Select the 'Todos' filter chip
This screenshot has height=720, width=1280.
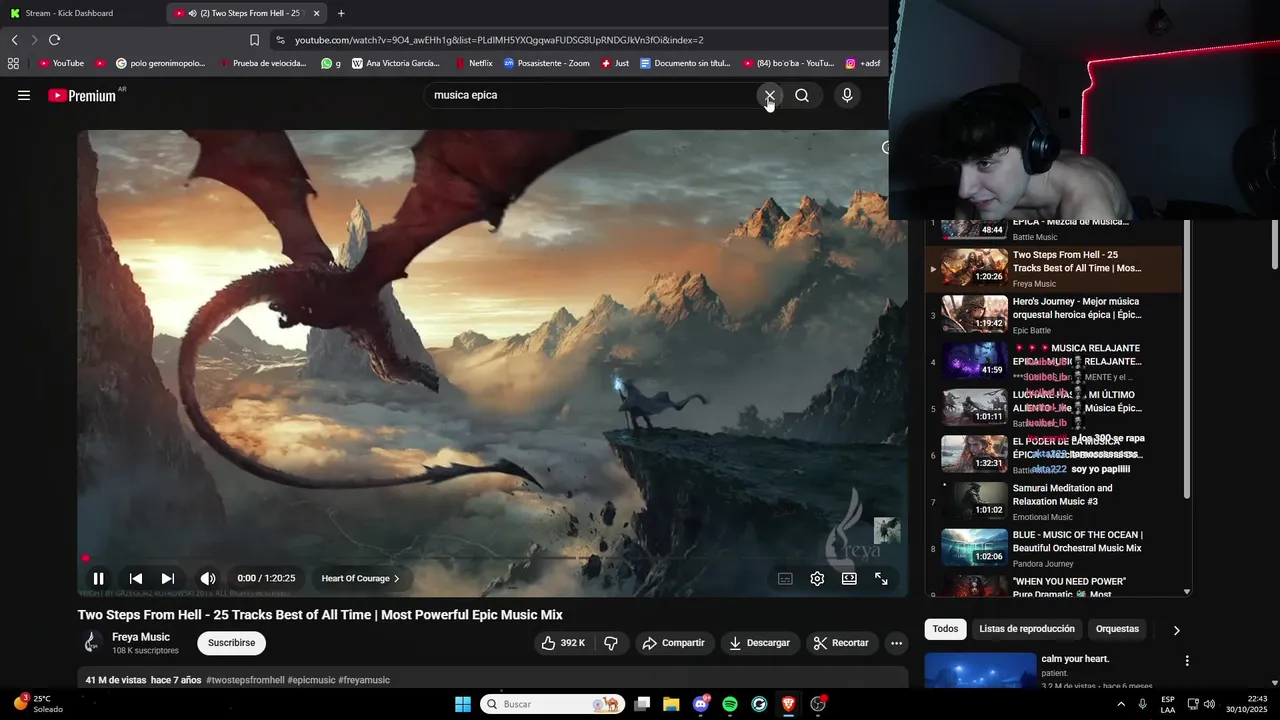945,629
